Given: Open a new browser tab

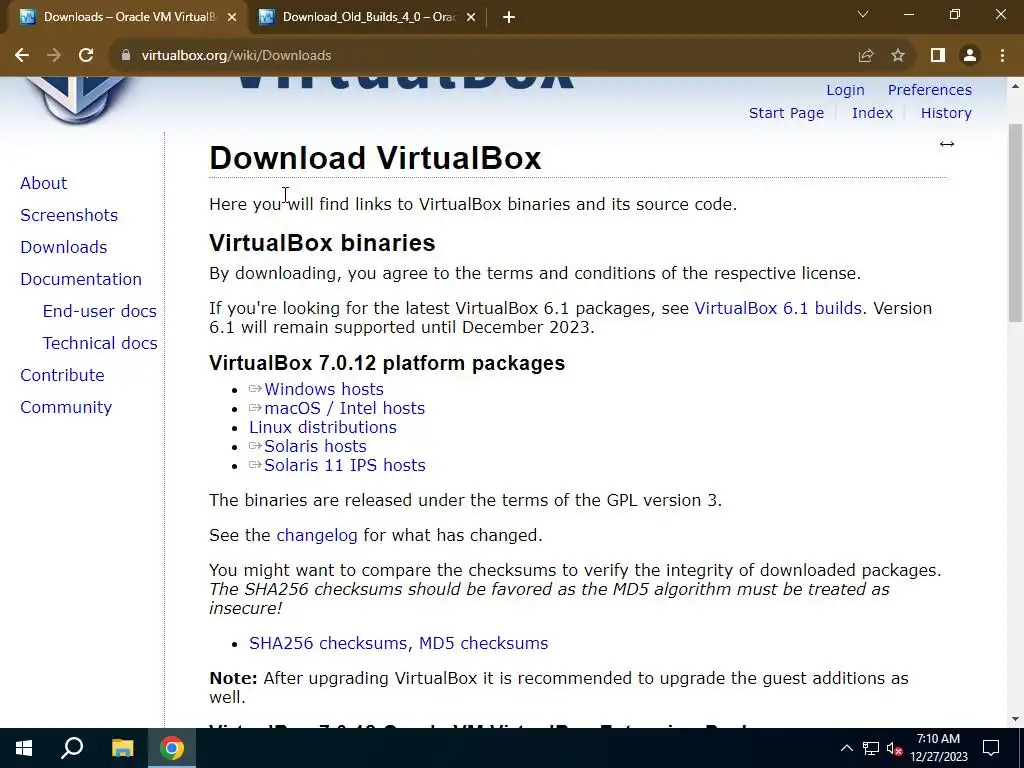Looking at the screenshot, I should click(x=509, y=17).
